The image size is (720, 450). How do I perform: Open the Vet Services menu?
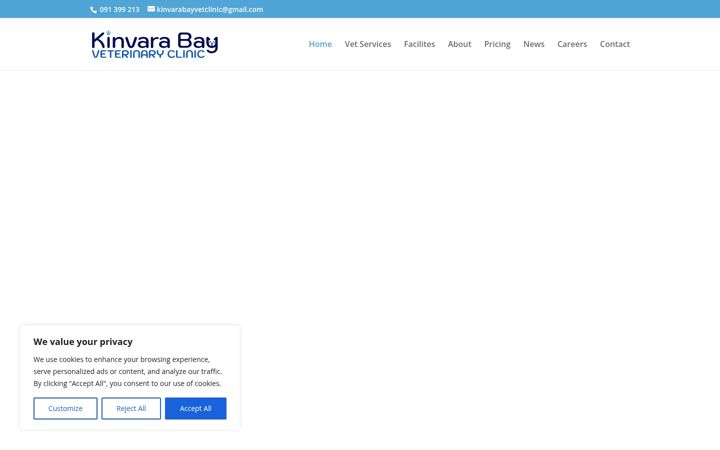click(x=368, y=44)
